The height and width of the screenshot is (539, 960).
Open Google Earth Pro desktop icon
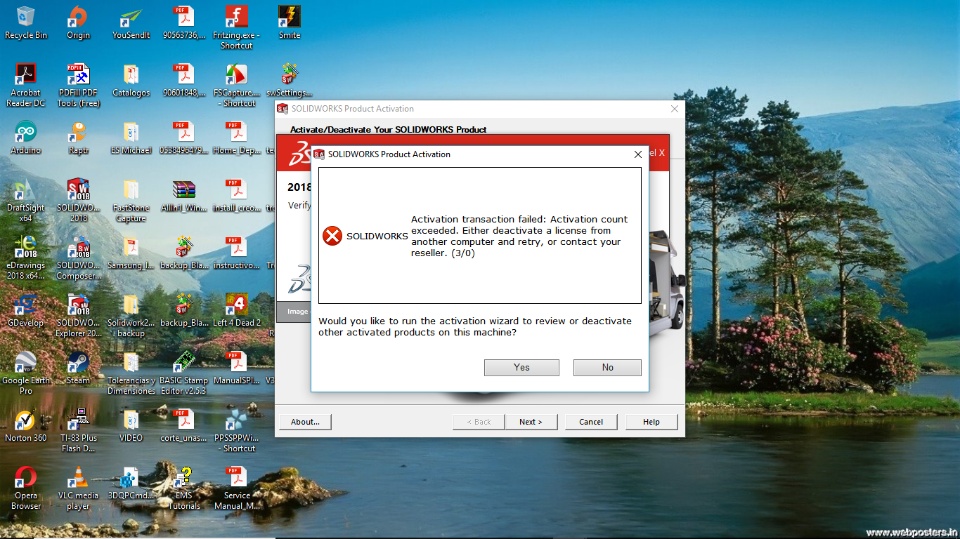click(x=26, y=372)
